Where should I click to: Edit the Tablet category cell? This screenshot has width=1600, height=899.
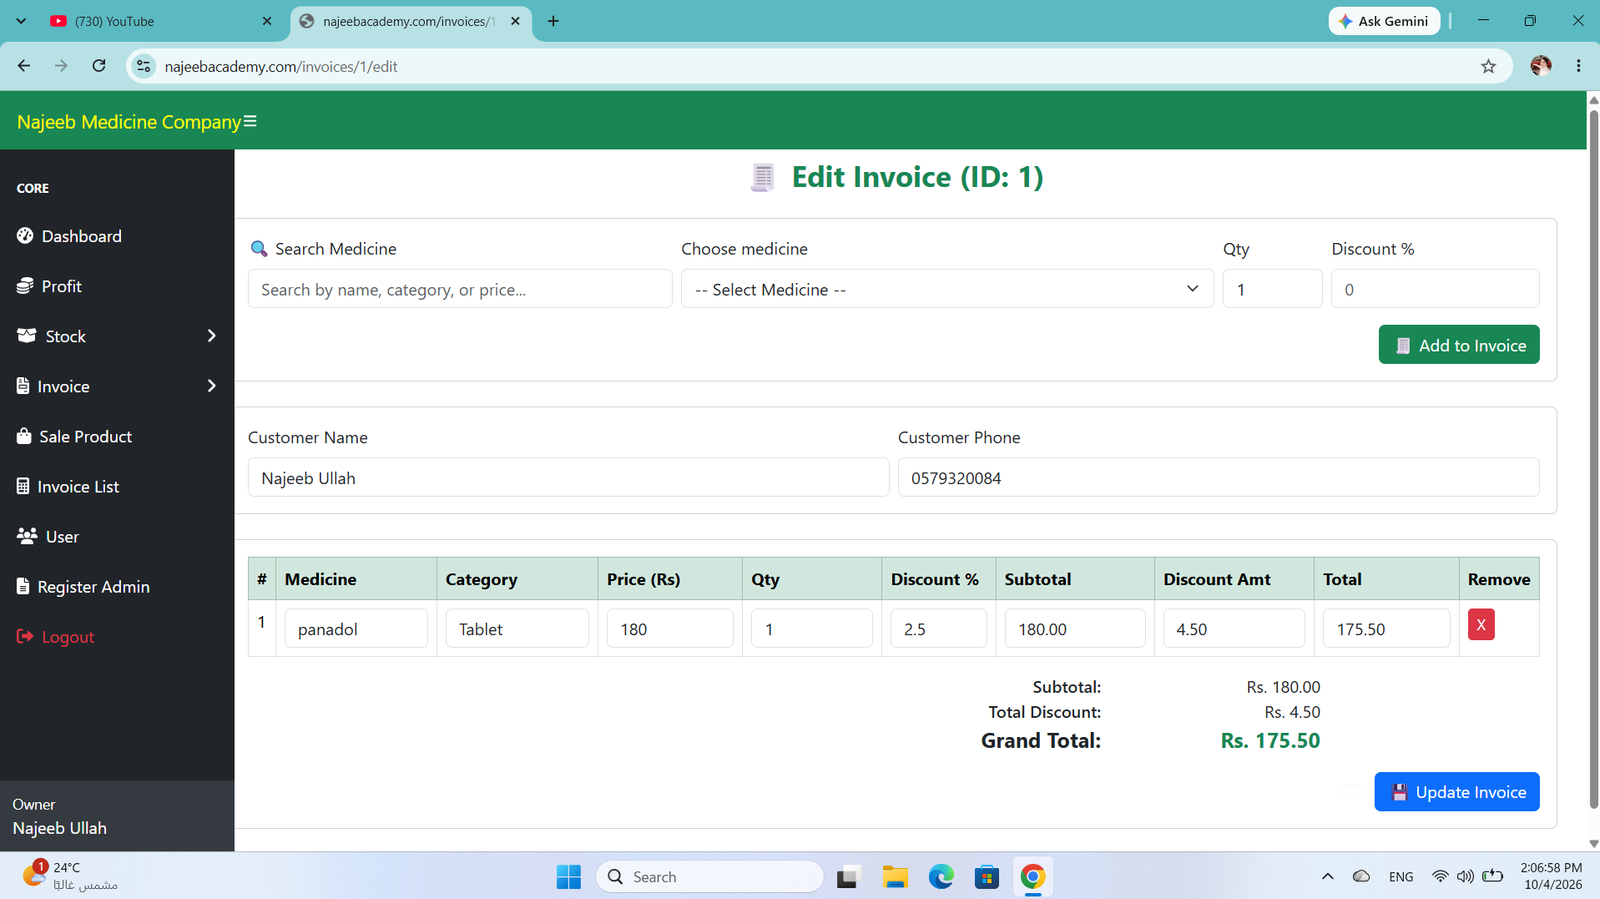click(517, 628)
